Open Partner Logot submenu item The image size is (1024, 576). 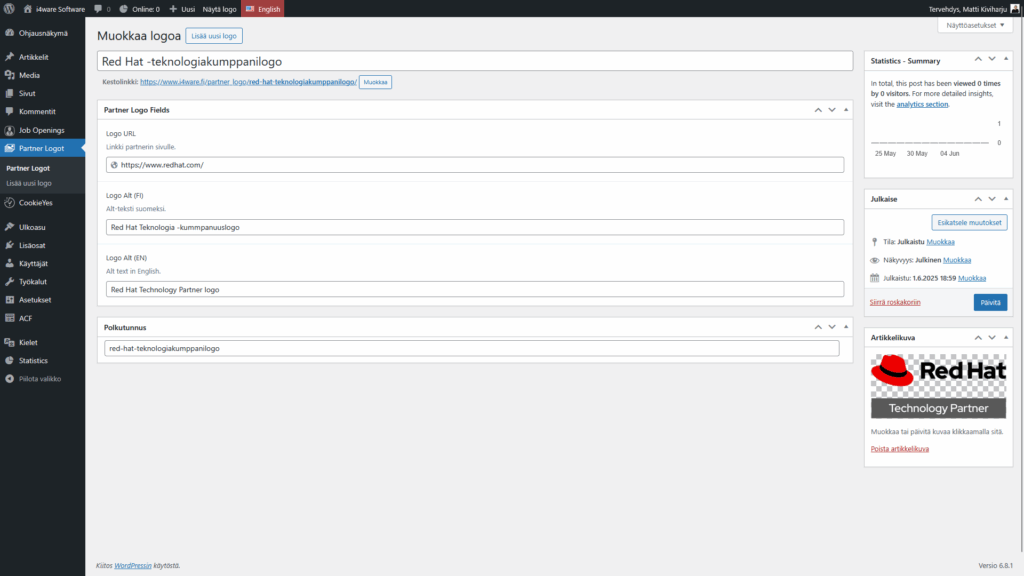pos(28,168)
